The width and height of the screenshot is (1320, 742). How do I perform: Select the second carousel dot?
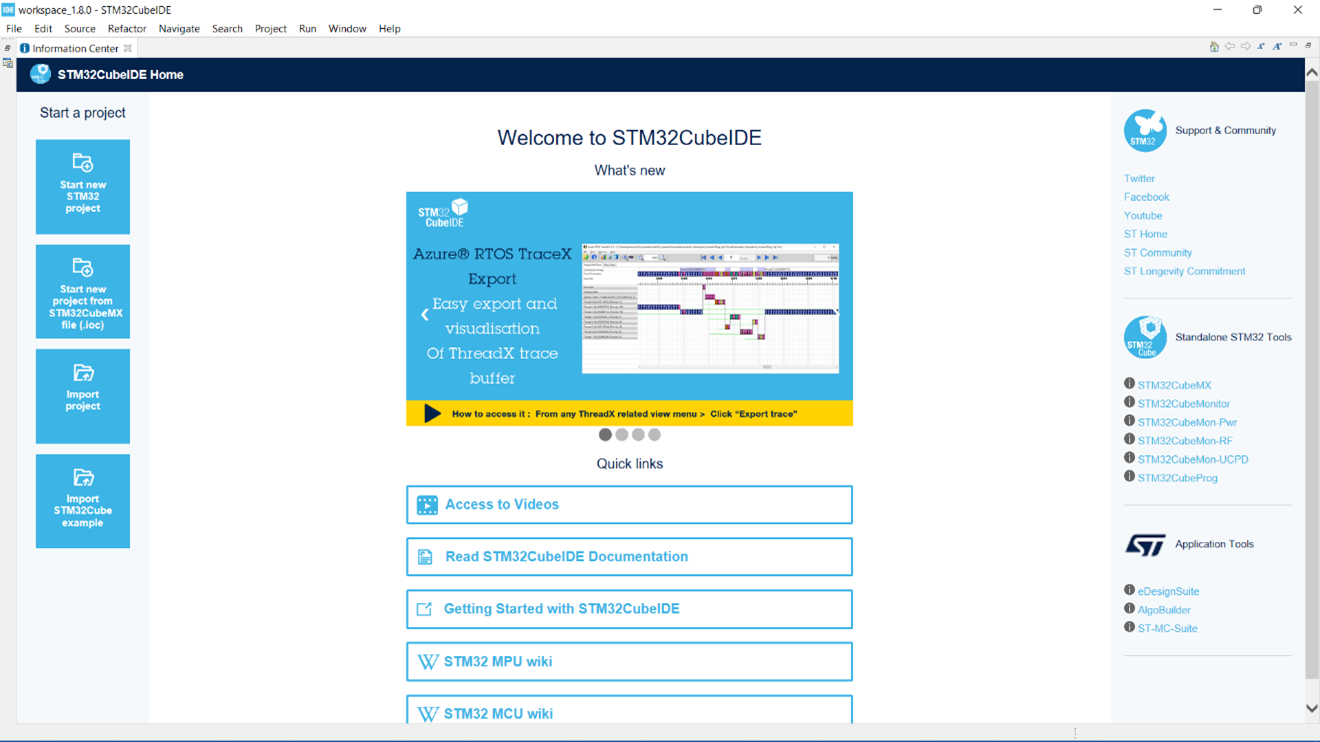[621, 434]
